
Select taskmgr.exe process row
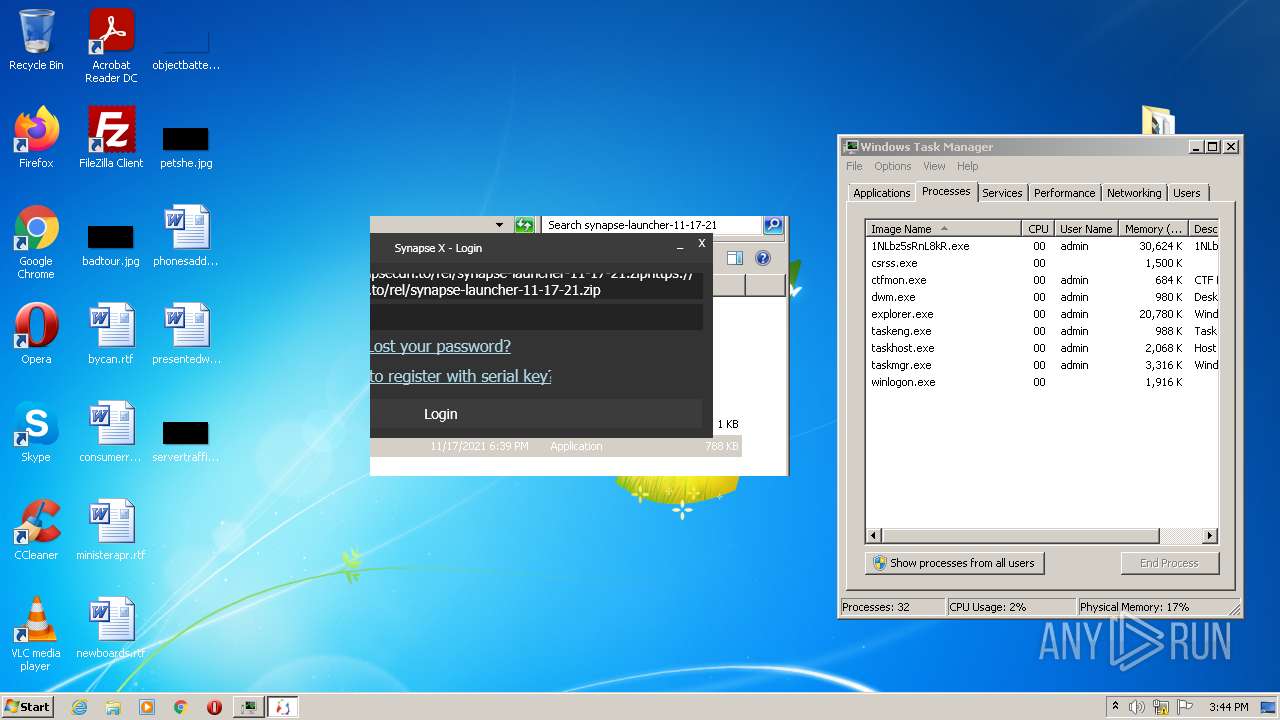click(1041, 365)
